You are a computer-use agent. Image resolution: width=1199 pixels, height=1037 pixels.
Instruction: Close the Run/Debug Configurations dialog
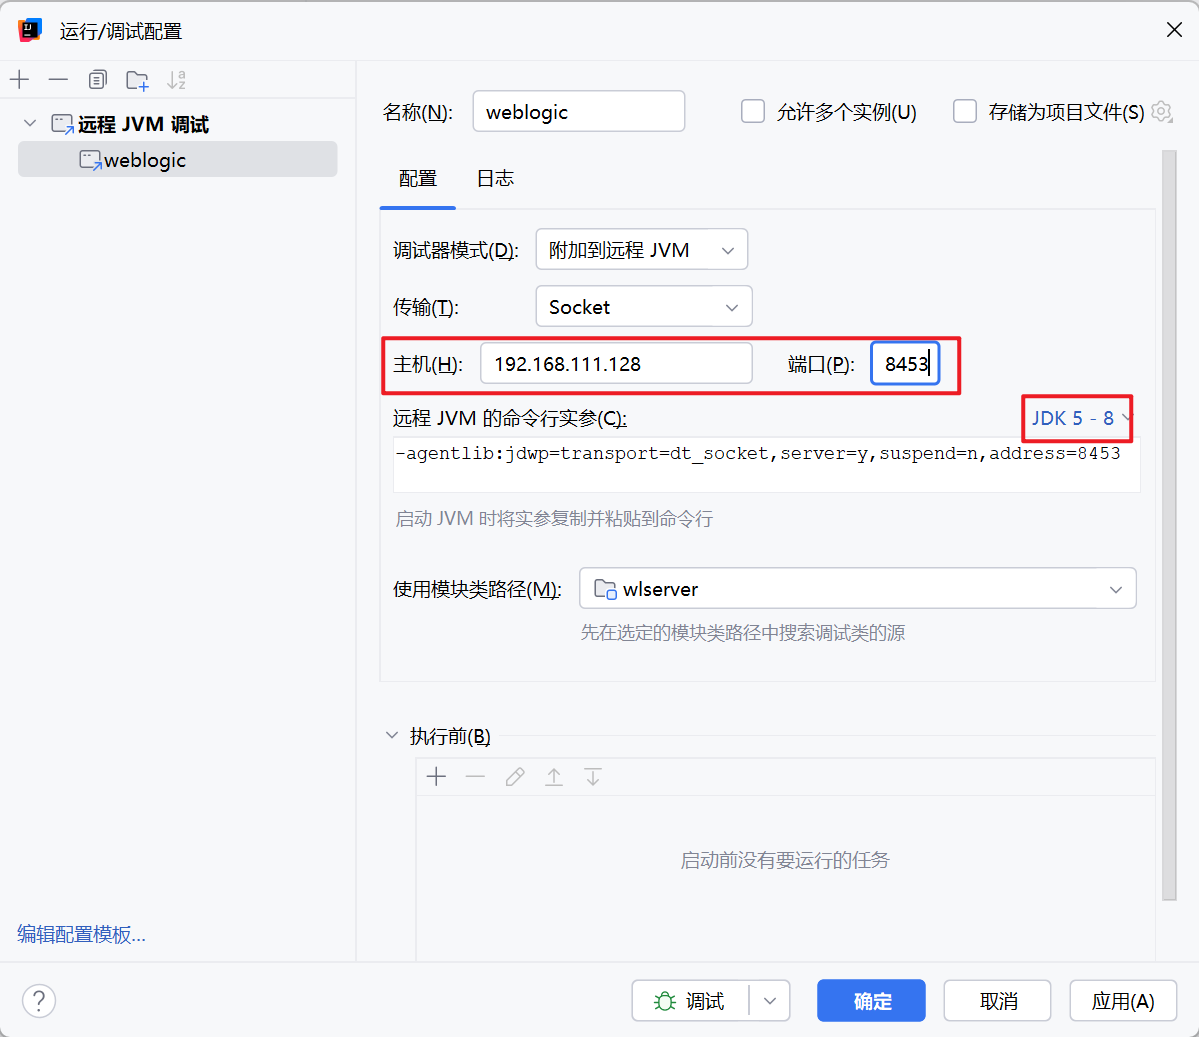point(1175,30)
